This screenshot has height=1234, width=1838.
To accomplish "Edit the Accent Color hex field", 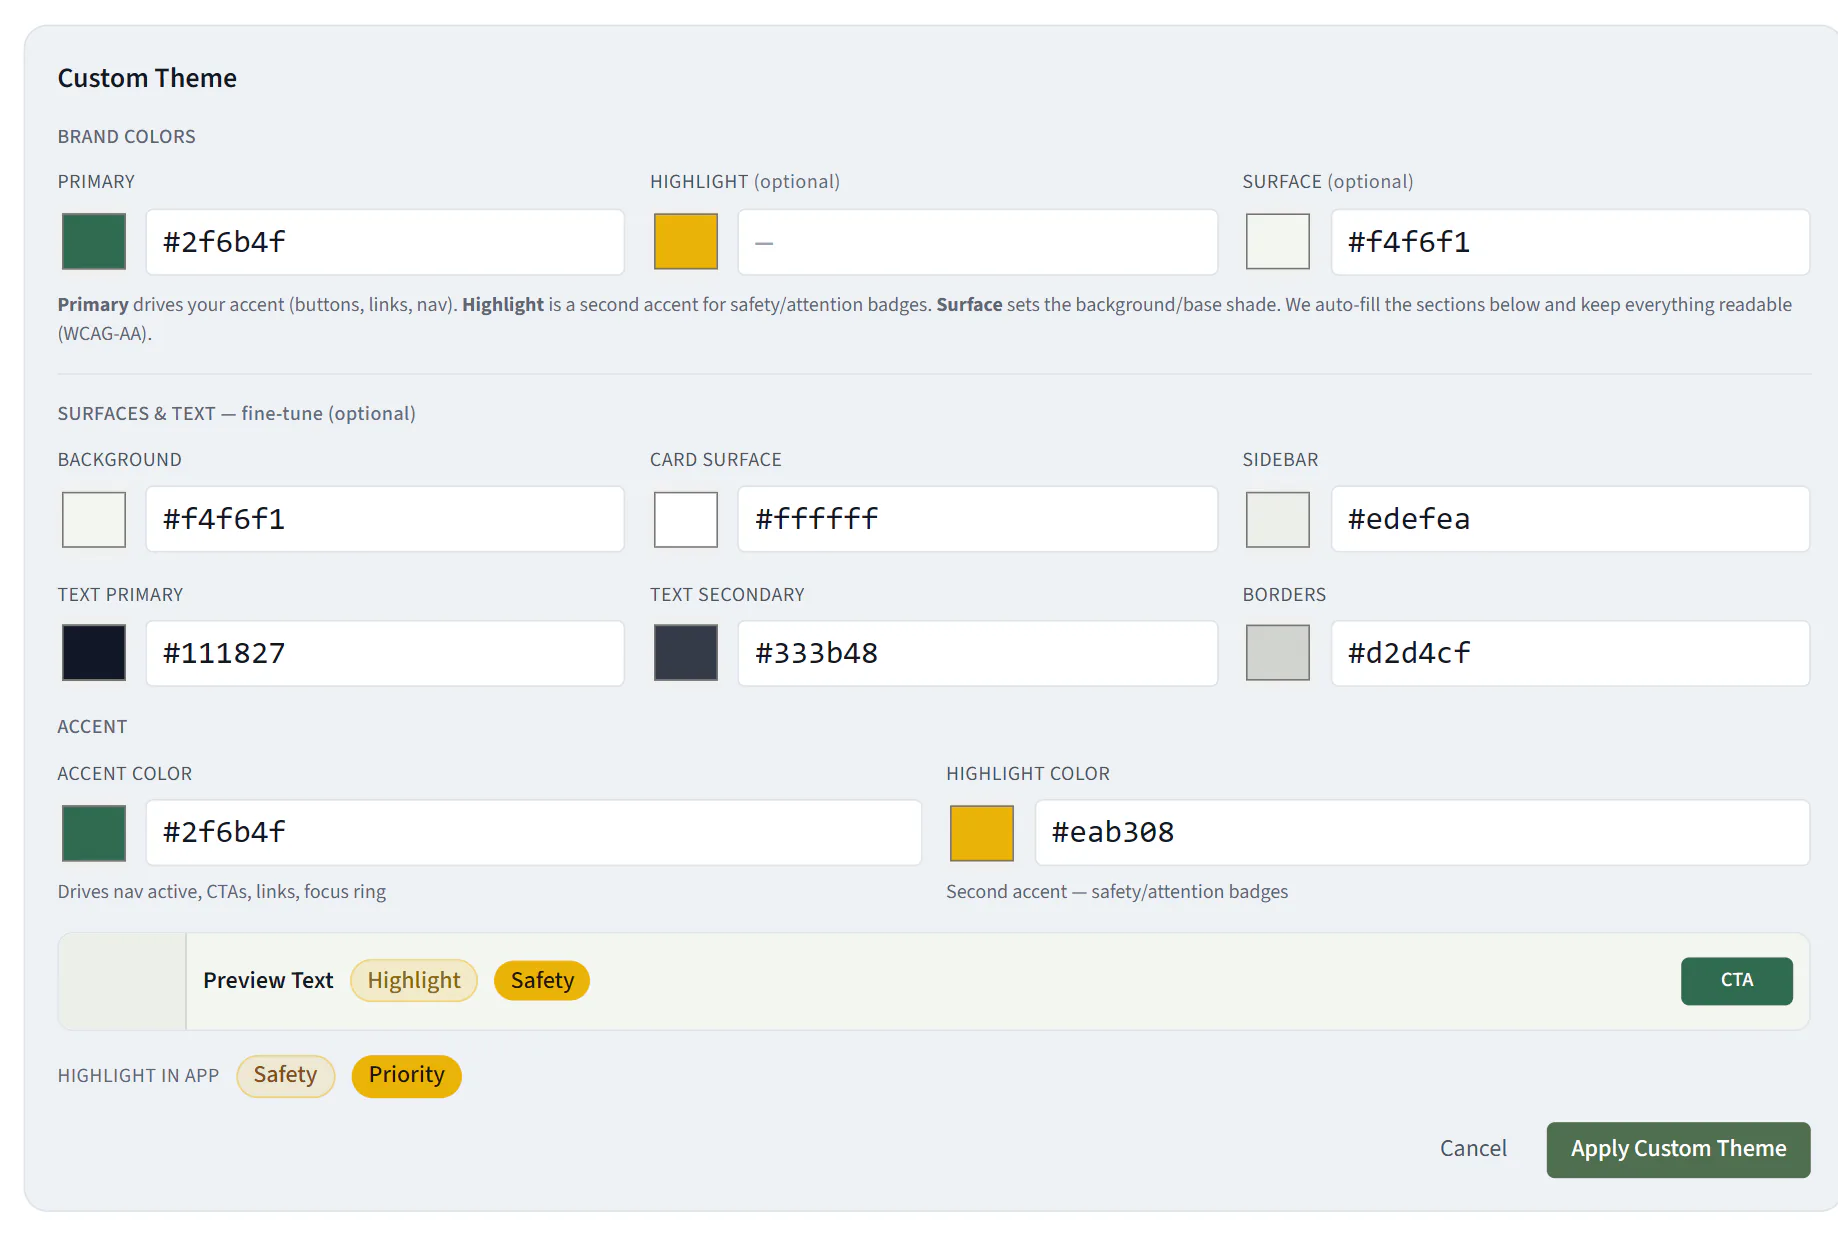I will 534,832.
